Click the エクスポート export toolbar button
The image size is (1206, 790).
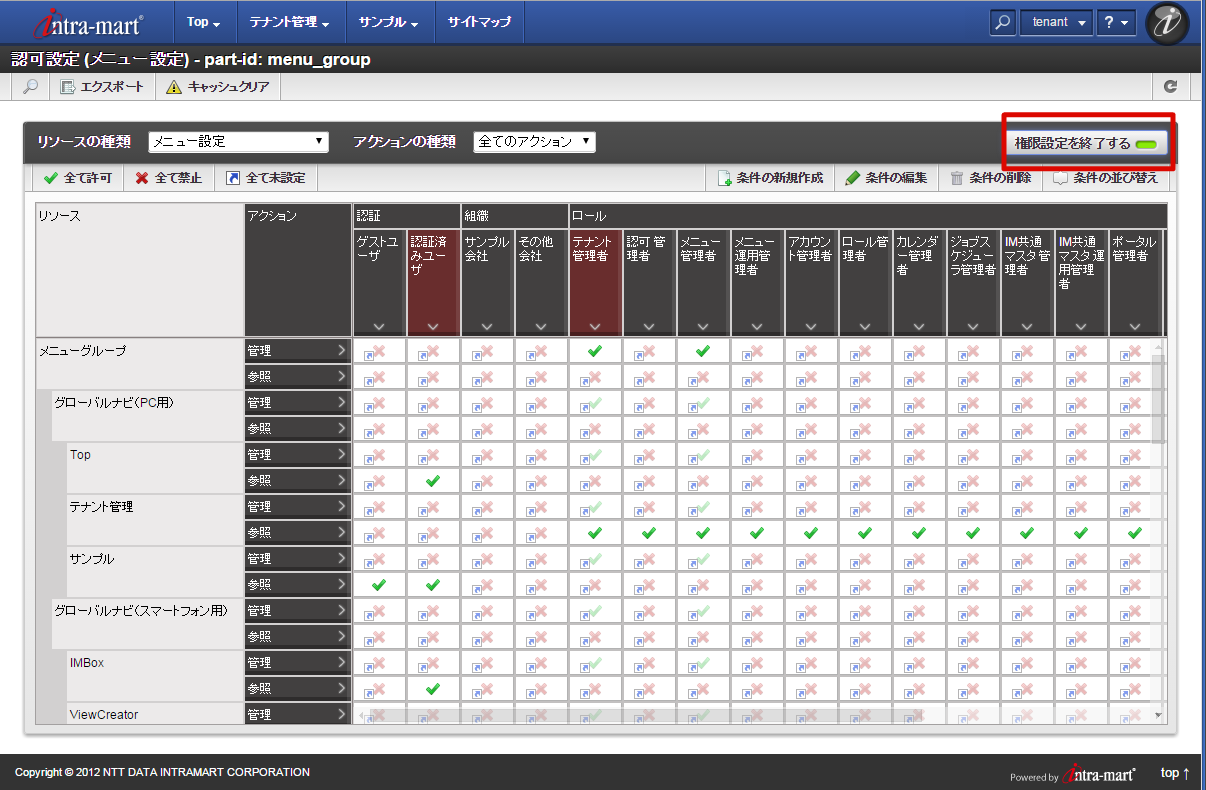click(102, 87)
